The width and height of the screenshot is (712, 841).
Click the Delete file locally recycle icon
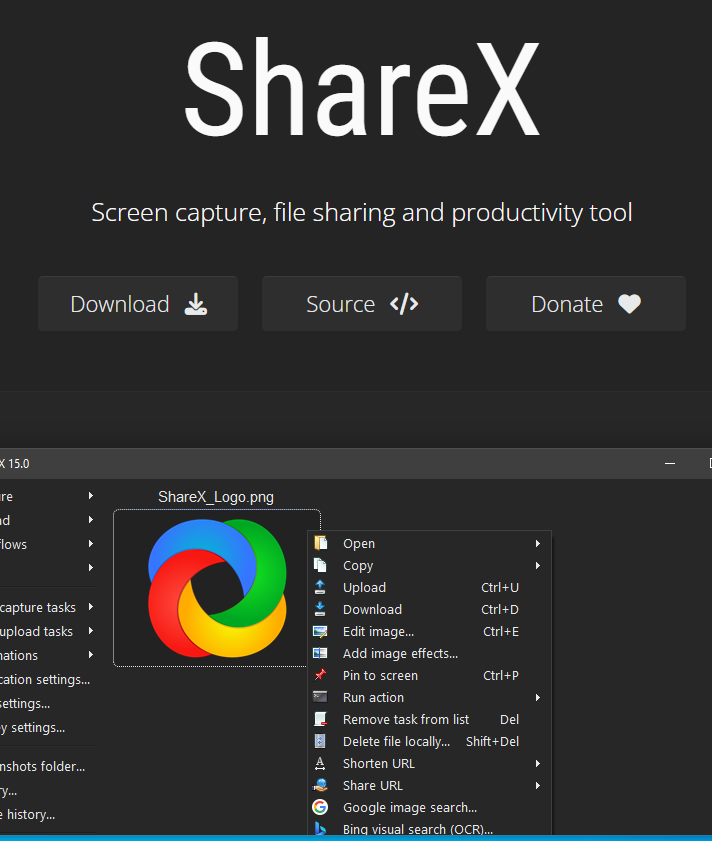(320, 741)
